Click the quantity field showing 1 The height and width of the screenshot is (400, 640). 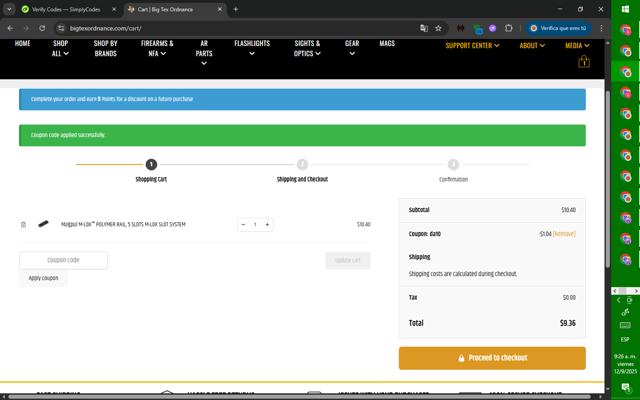pos(255,224)
